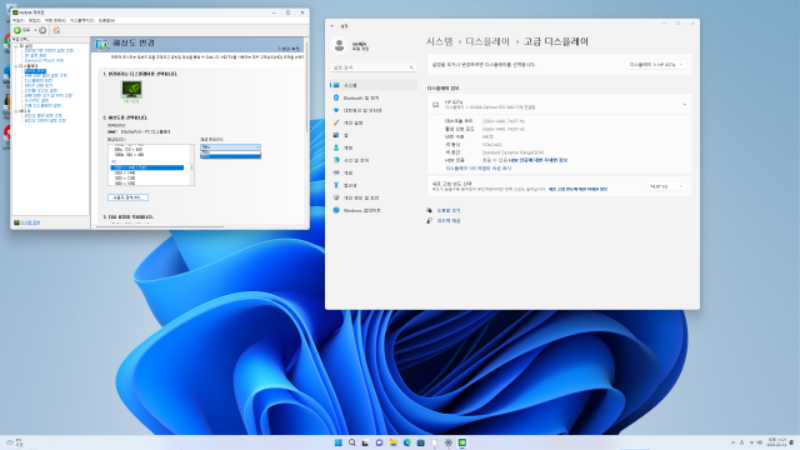800x450 pixels.
Task: Open Apps (앱) in Settings sidebar
Action: point(373,135)
